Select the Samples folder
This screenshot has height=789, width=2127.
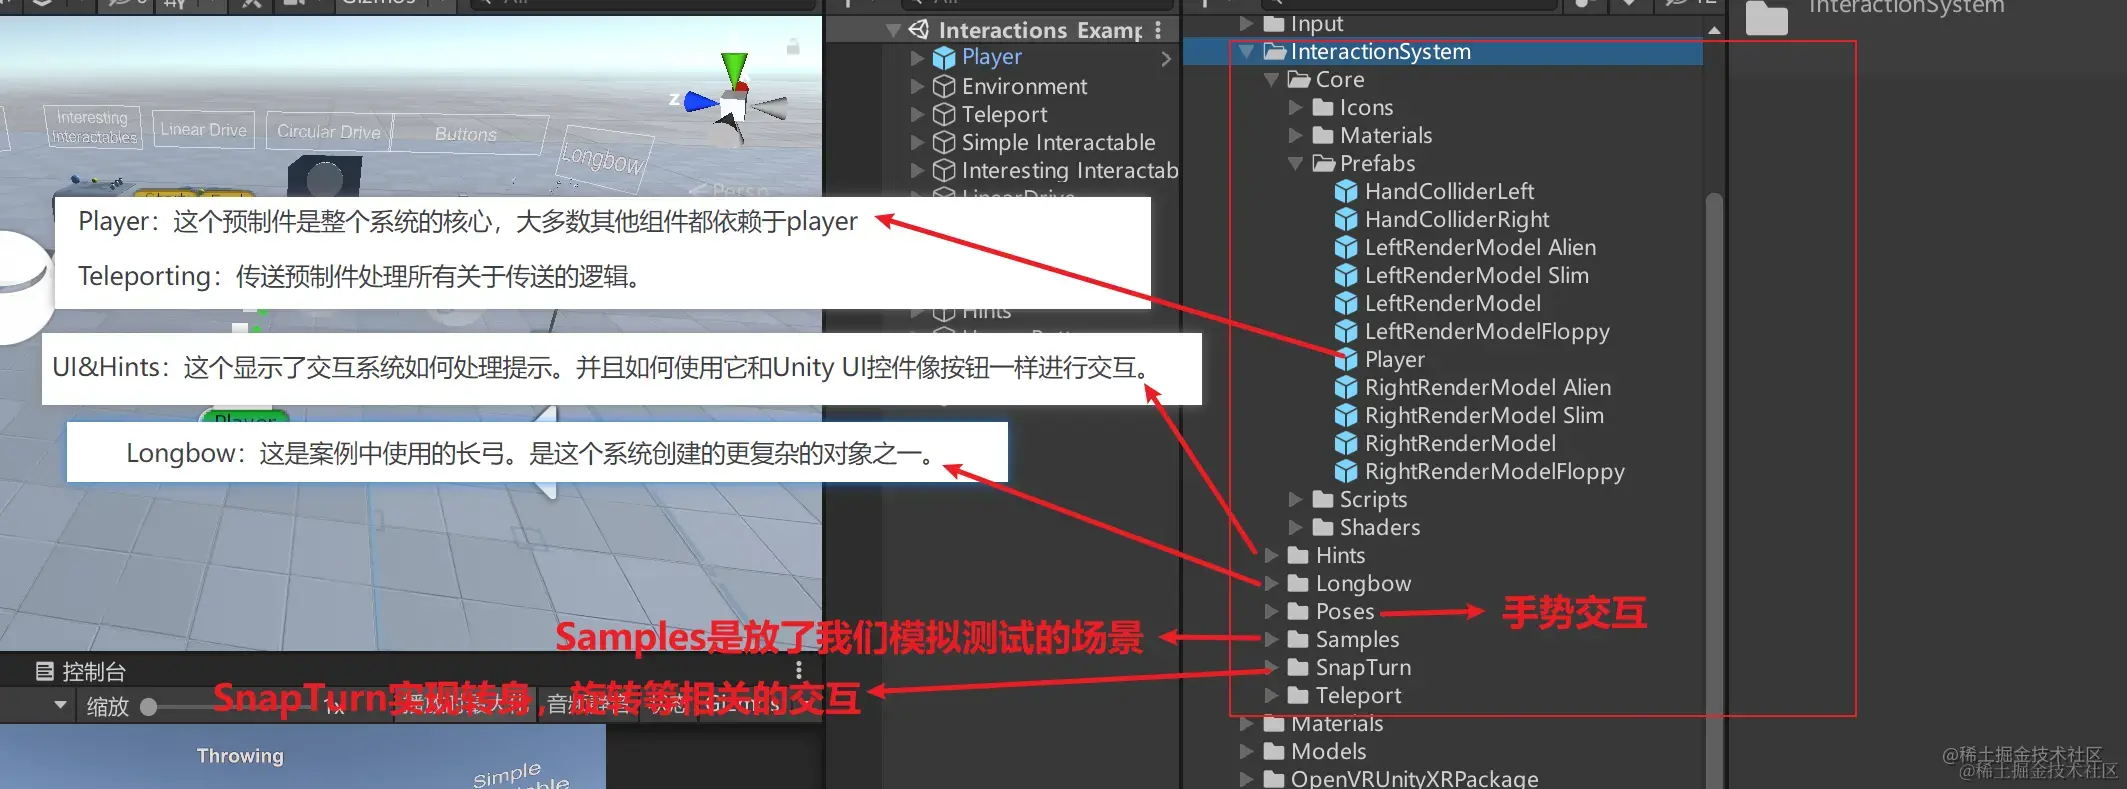pyautogui.click(x=1356, y=639)
